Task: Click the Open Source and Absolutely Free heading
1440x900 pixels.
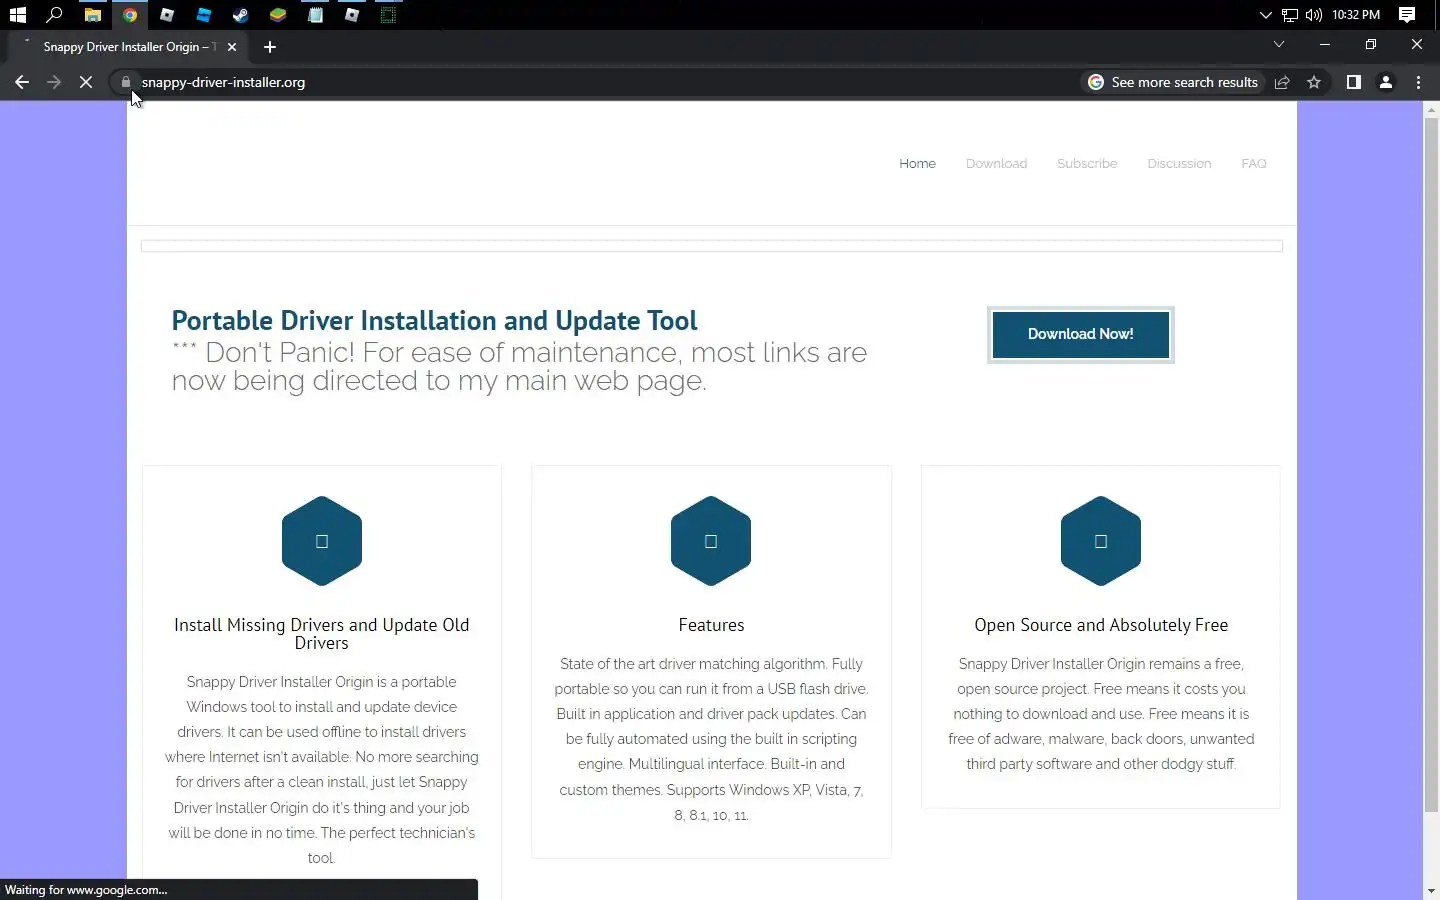Action: click(x=1101, y=625)
